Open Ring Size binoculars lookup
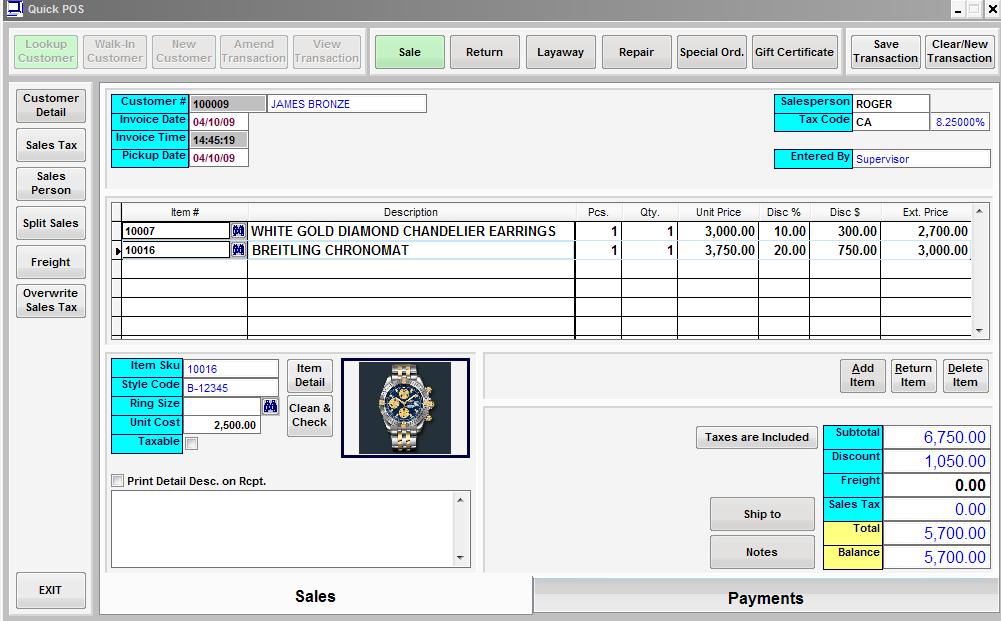This screenshot has height=621, width=1001. (x=270, y=406)
